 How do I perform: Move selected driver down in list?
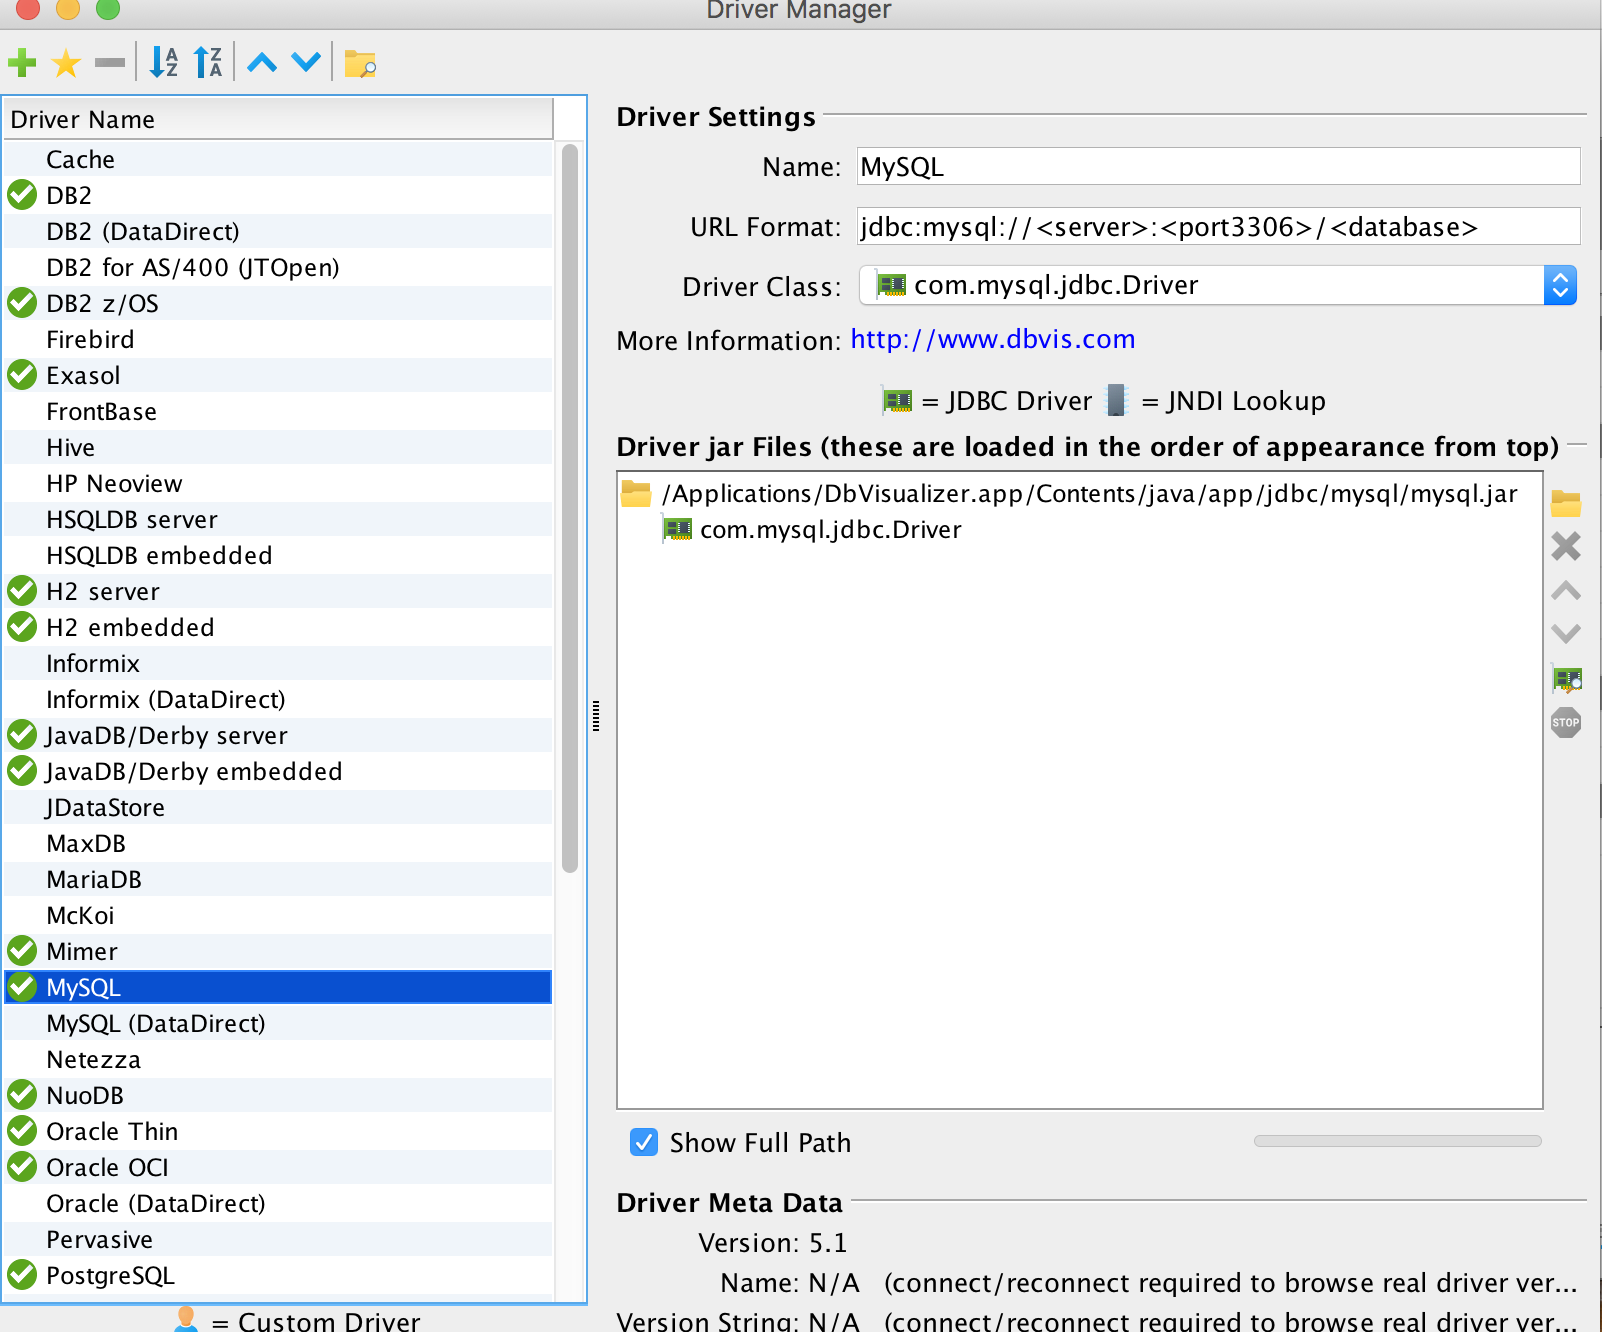(306, 63)
